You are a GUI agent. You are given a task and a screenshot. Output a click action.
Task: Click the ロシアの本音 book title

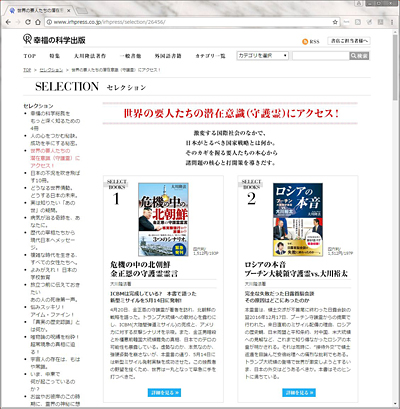click(x=296, y=269)
